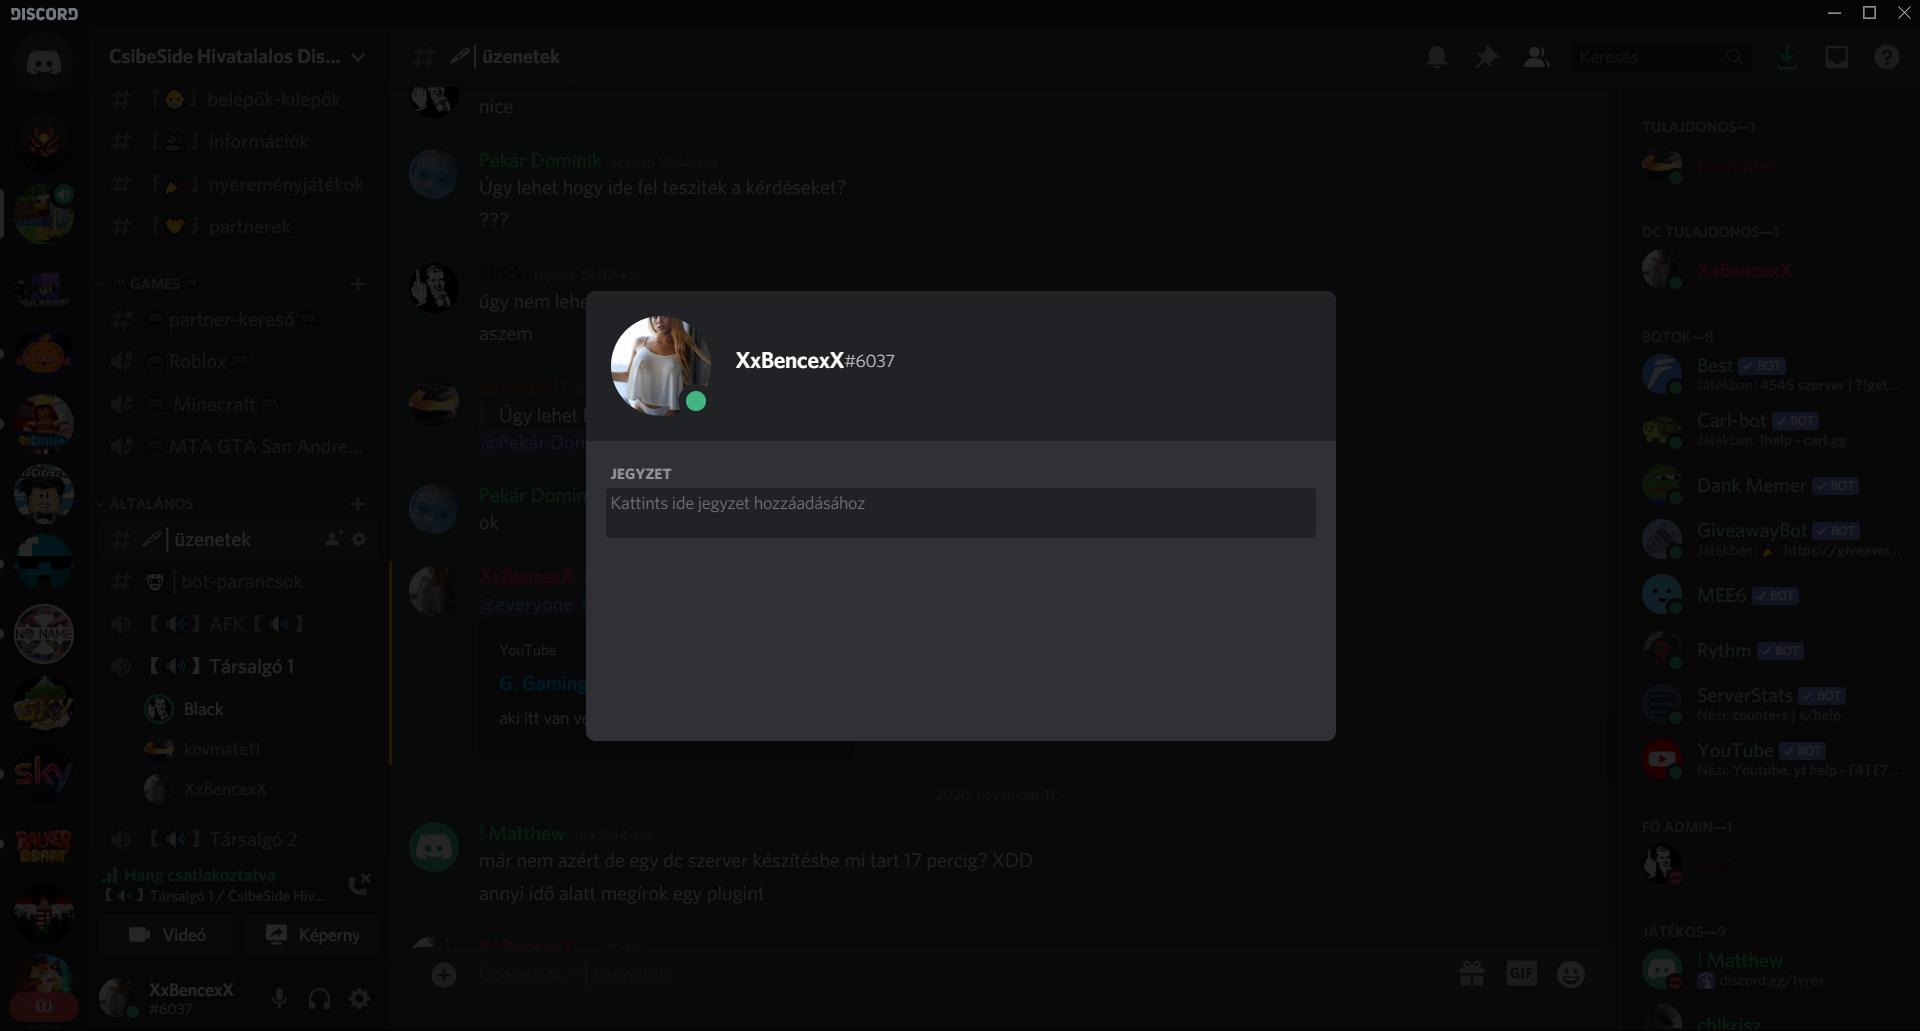Select Rythm bot in member list
This screenshot has width=1920, height=1031.
tap(1772, 650)
